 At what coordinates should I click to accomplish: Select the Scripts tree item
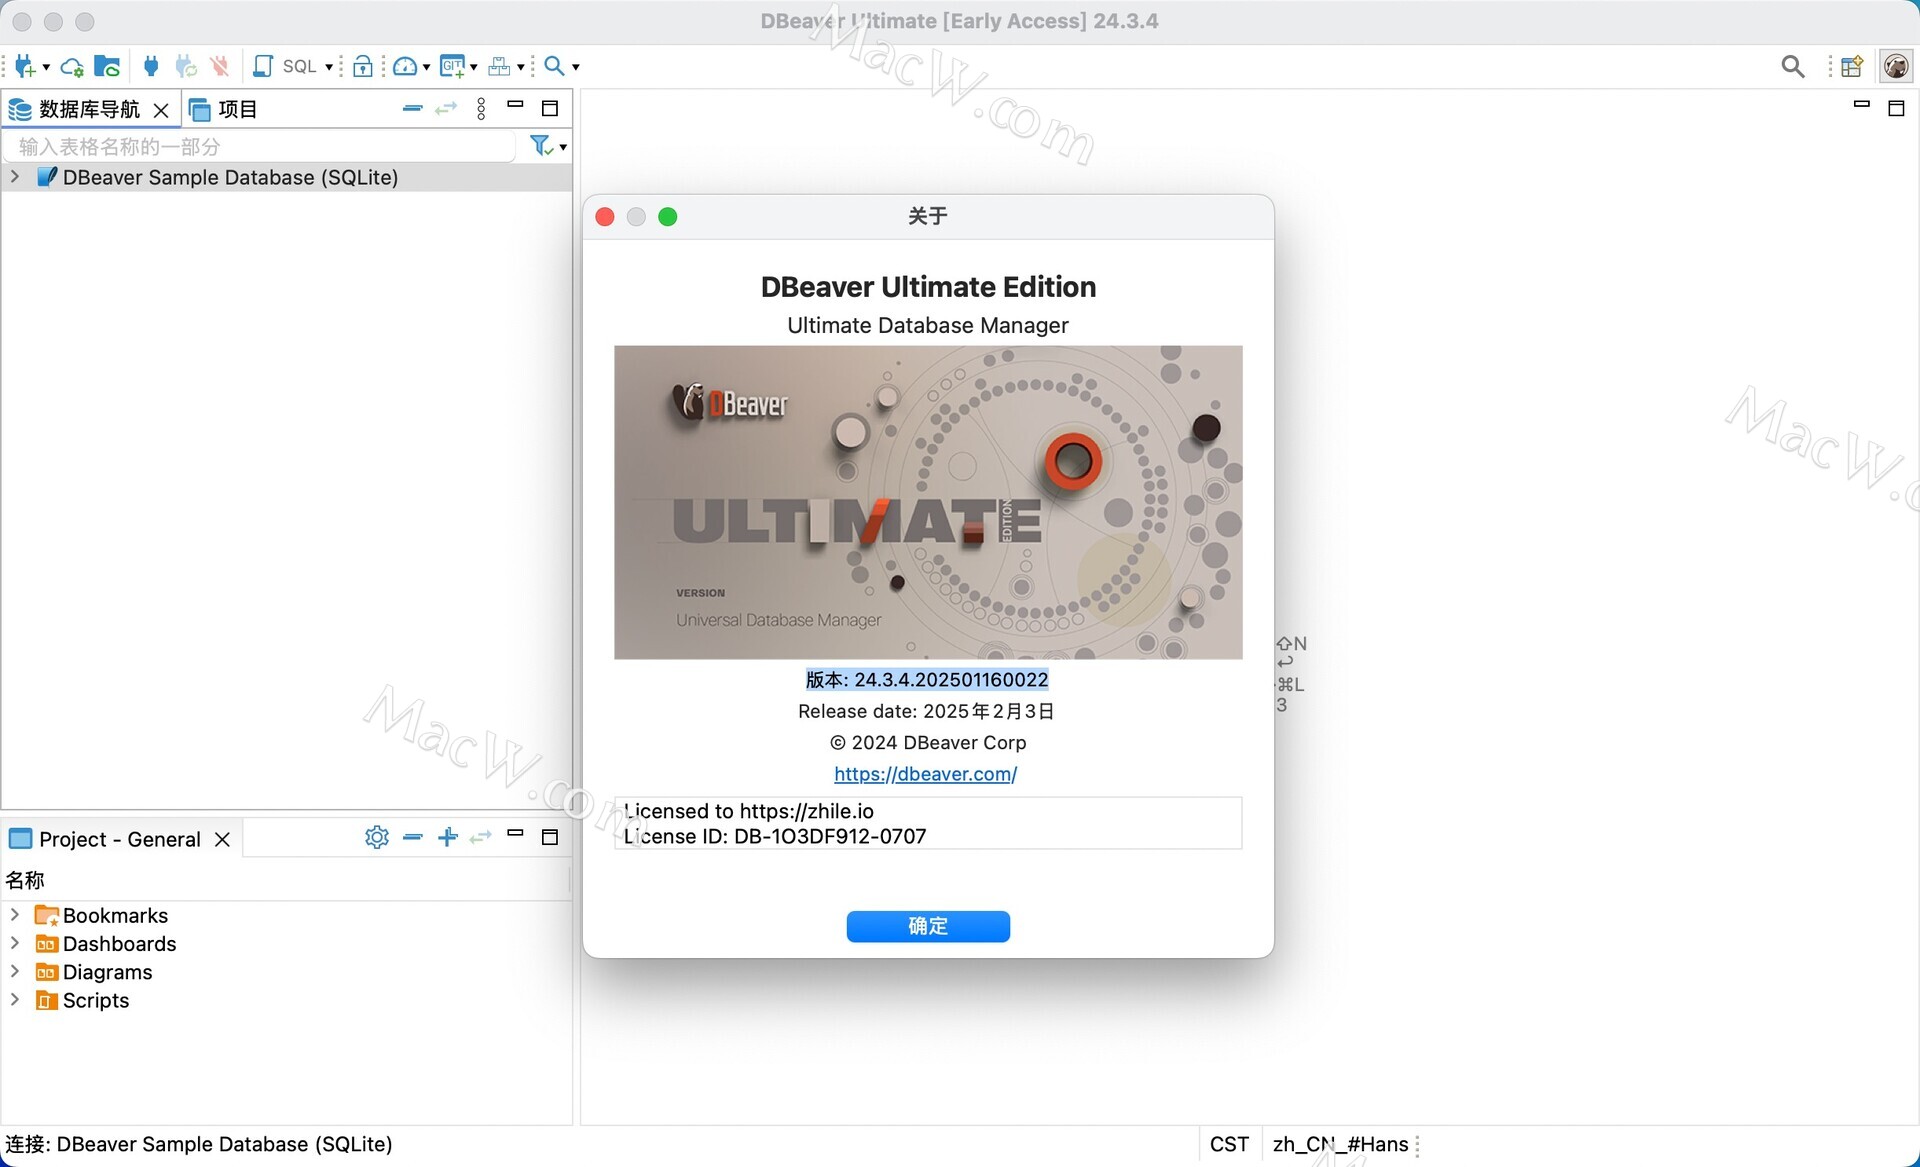pyautogui.click(x=96, y=1000)
